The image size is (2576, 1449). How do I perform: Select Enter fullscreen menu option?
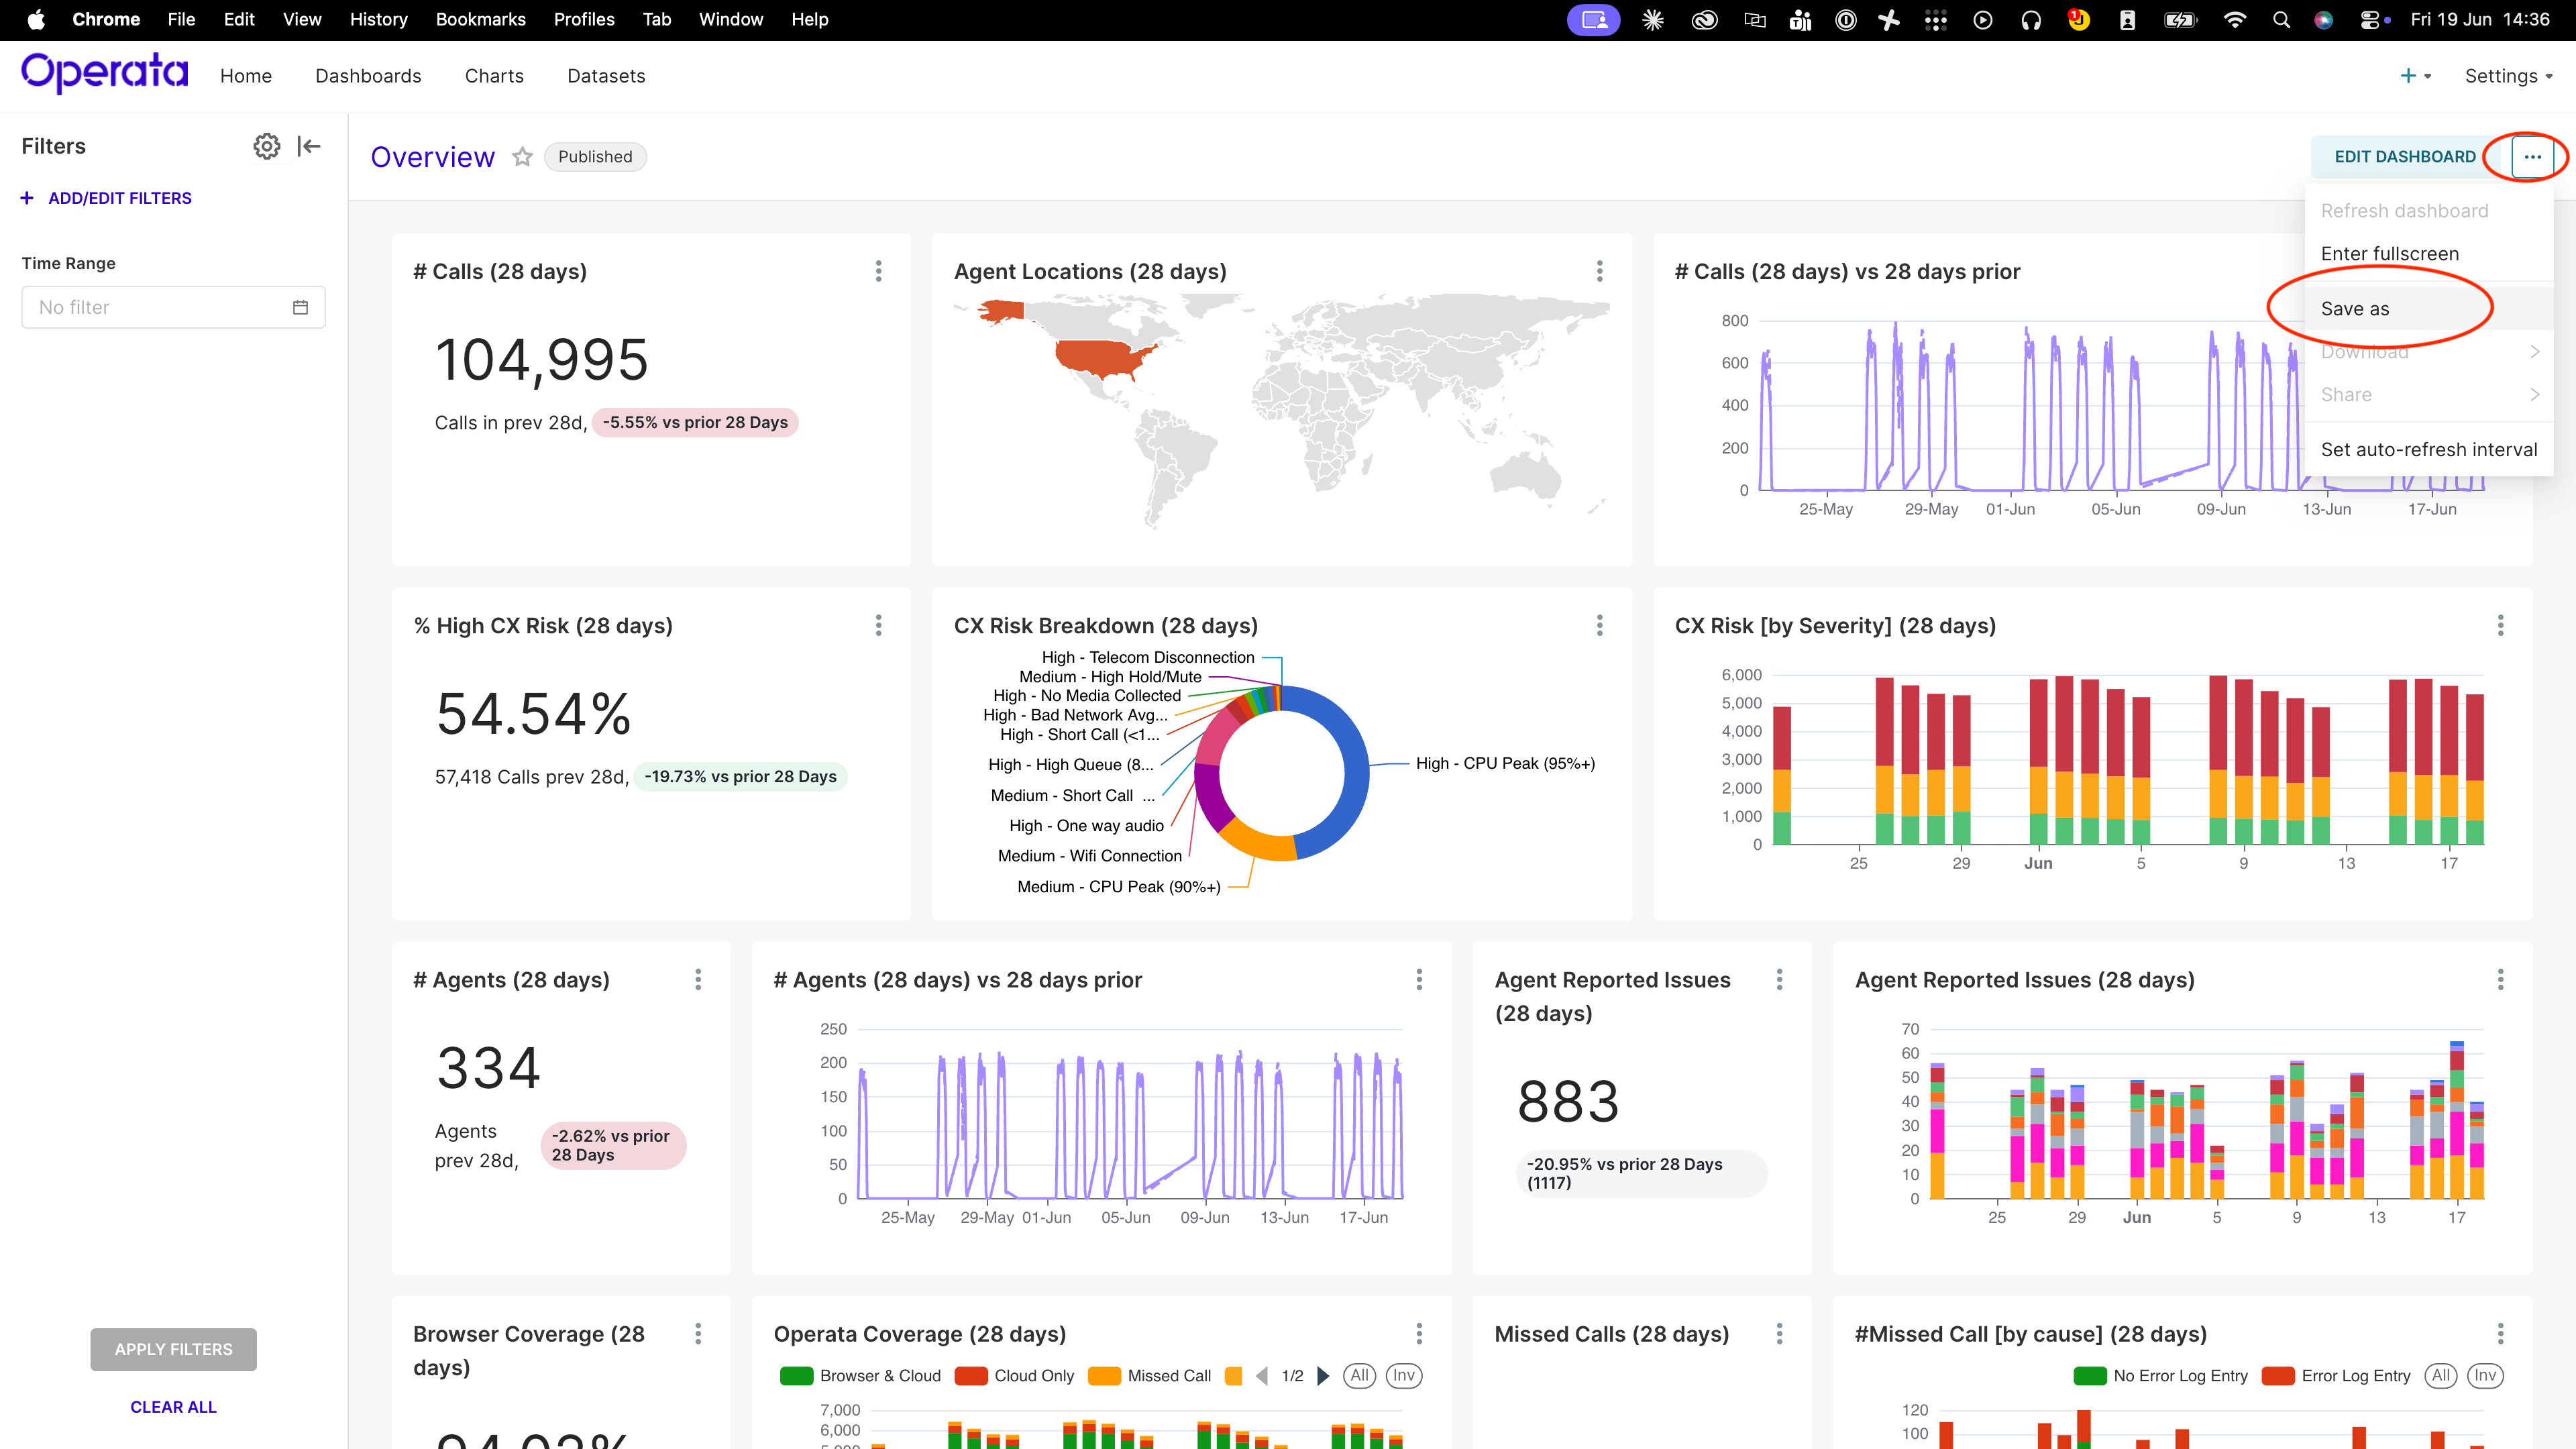(x=2429, y=254)
